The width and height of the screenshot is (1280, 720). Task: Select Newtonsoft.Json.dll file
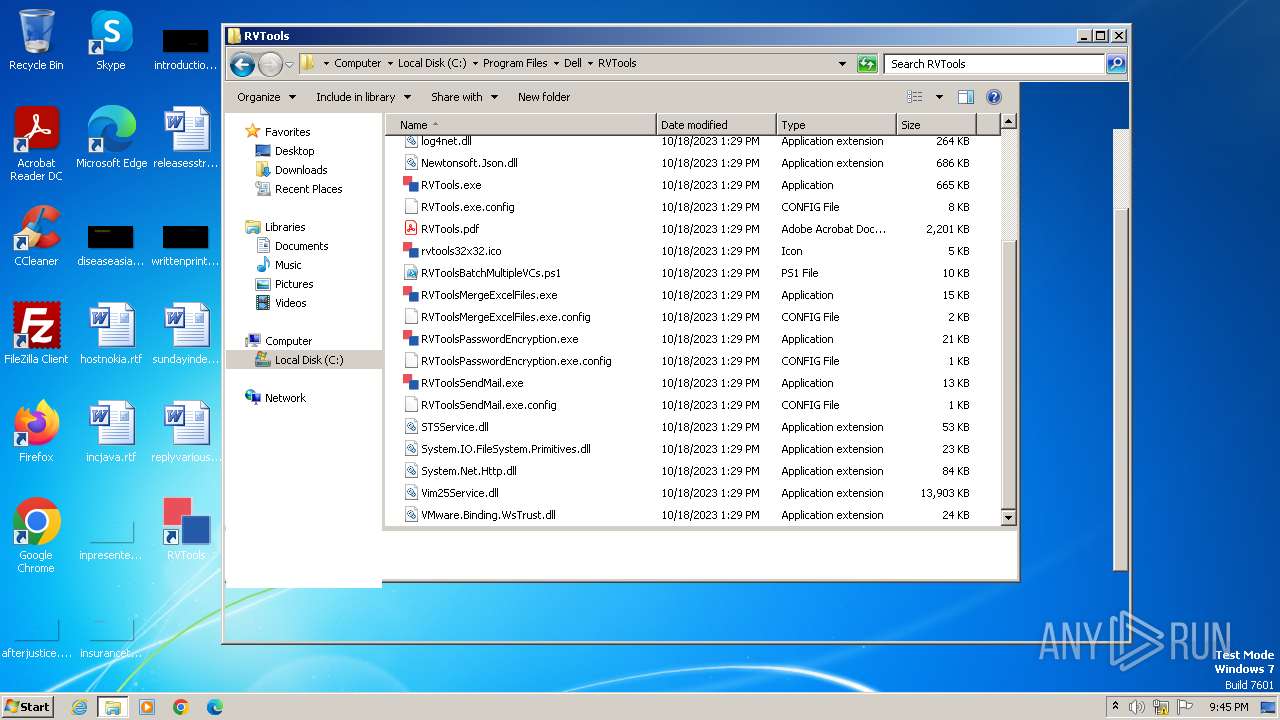click(469, 163)
